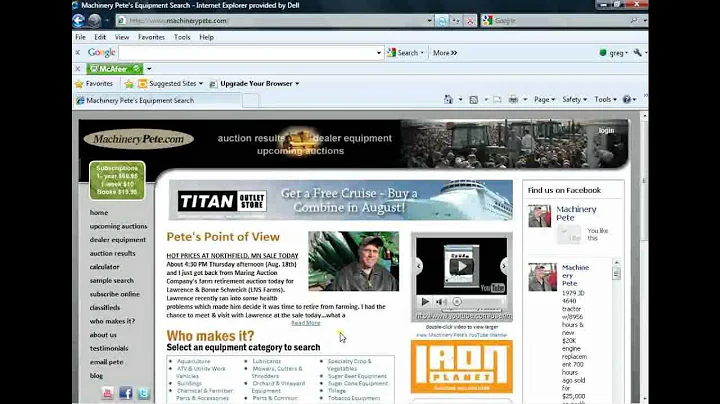The width and height of the screenshot is (720, 404).
Task: Open the View menu
Action: click(122, 37)
